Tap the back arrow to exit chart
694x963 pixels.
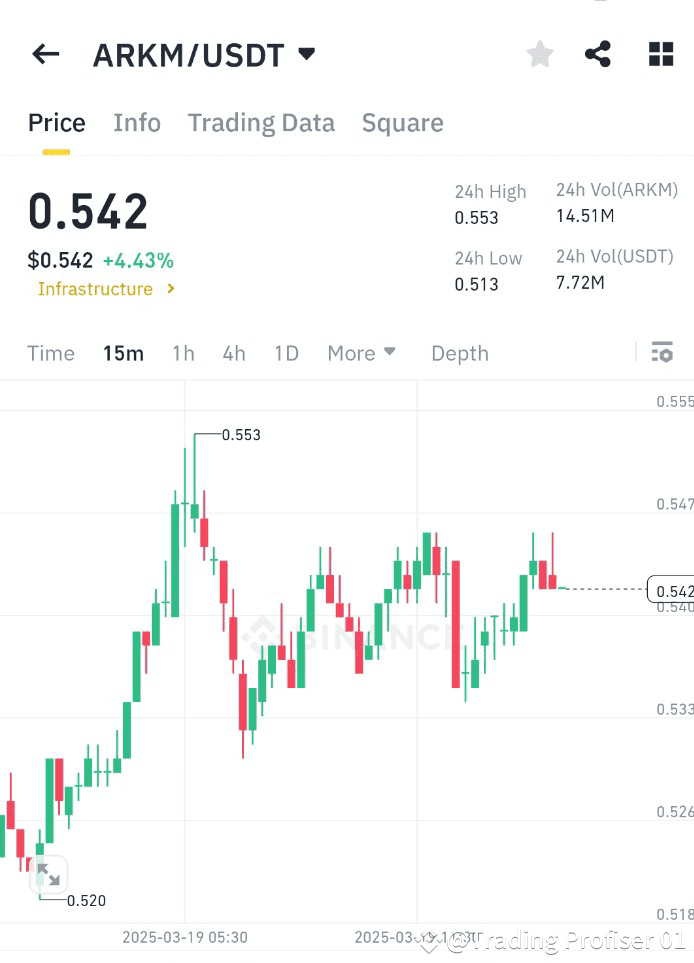tap(45, 54)
